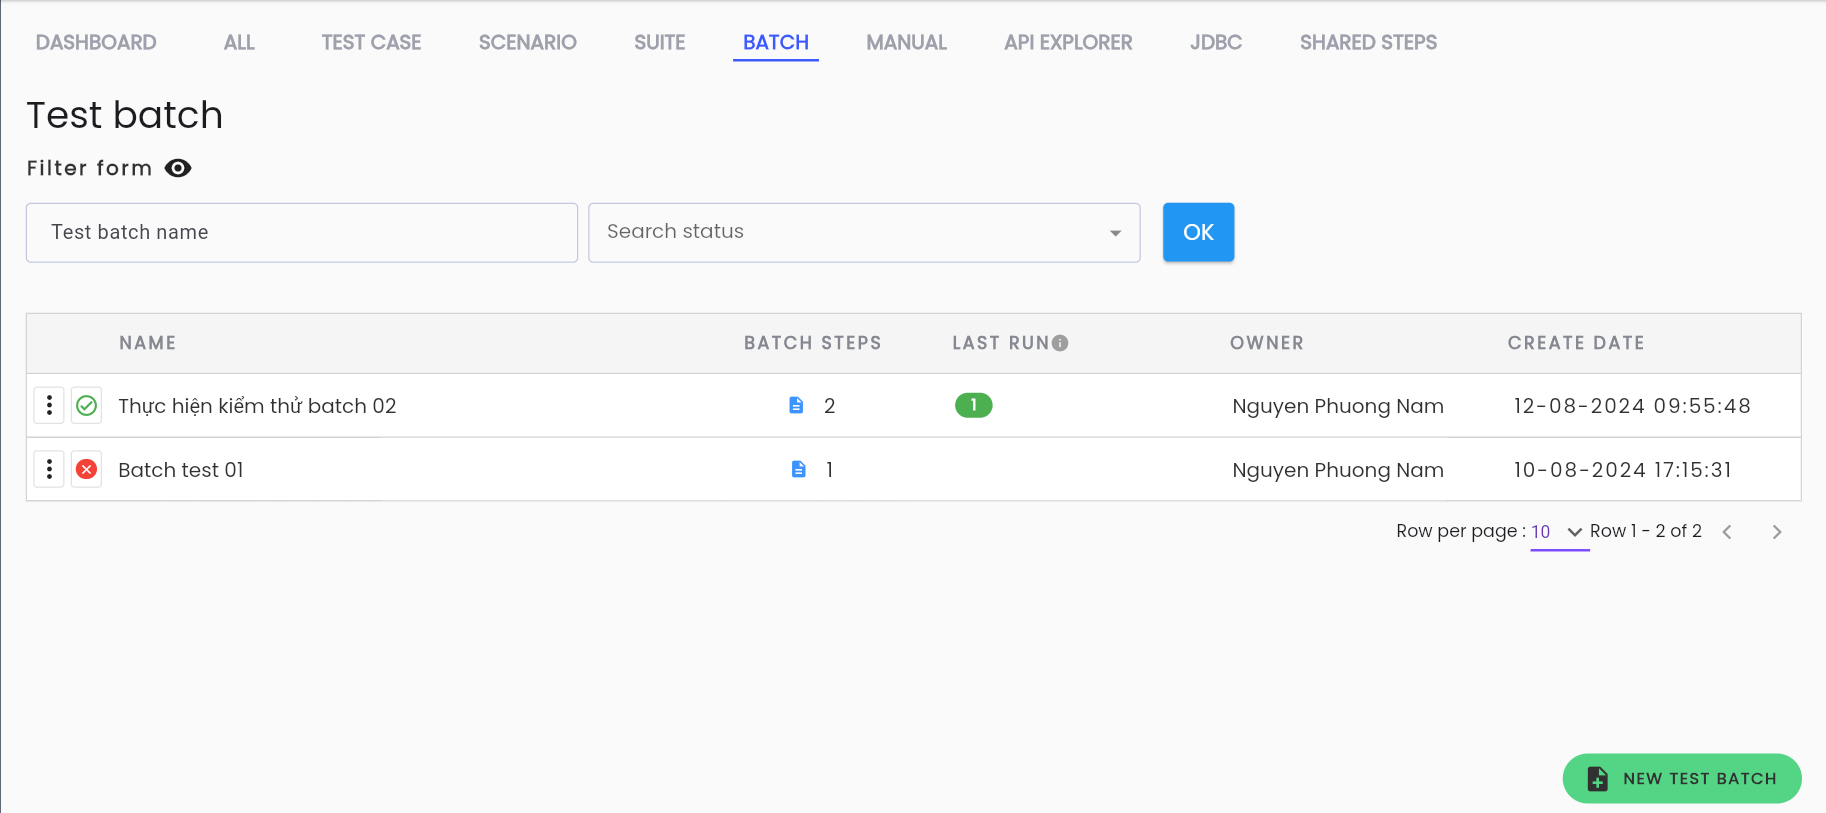Open the JDBC tab
This screenshot has width=1826, height=813.
(1216, 42)
